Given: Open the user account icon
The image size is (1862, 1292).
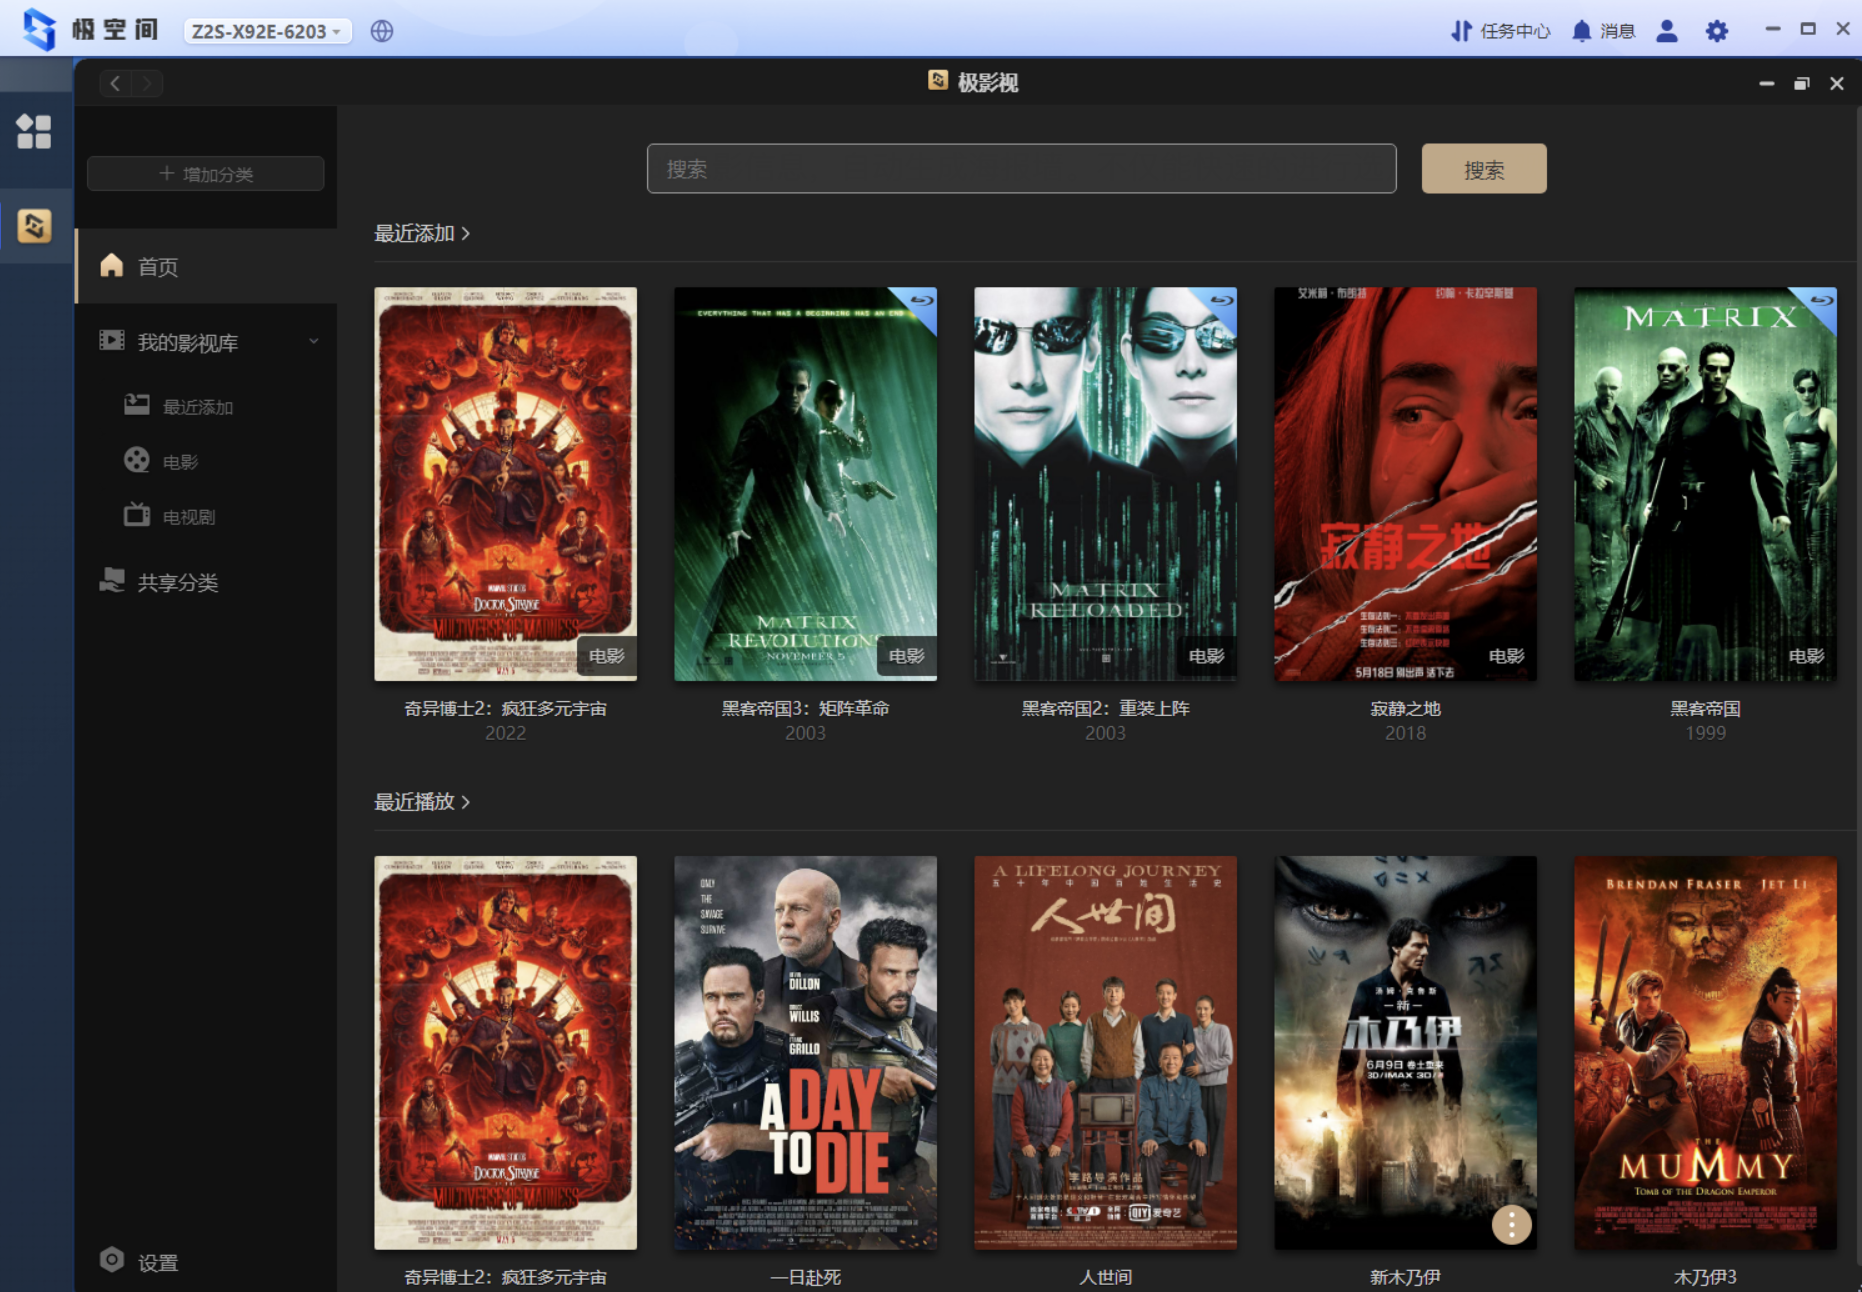Looking at the screenshot, I should (x=1666, y=31).
